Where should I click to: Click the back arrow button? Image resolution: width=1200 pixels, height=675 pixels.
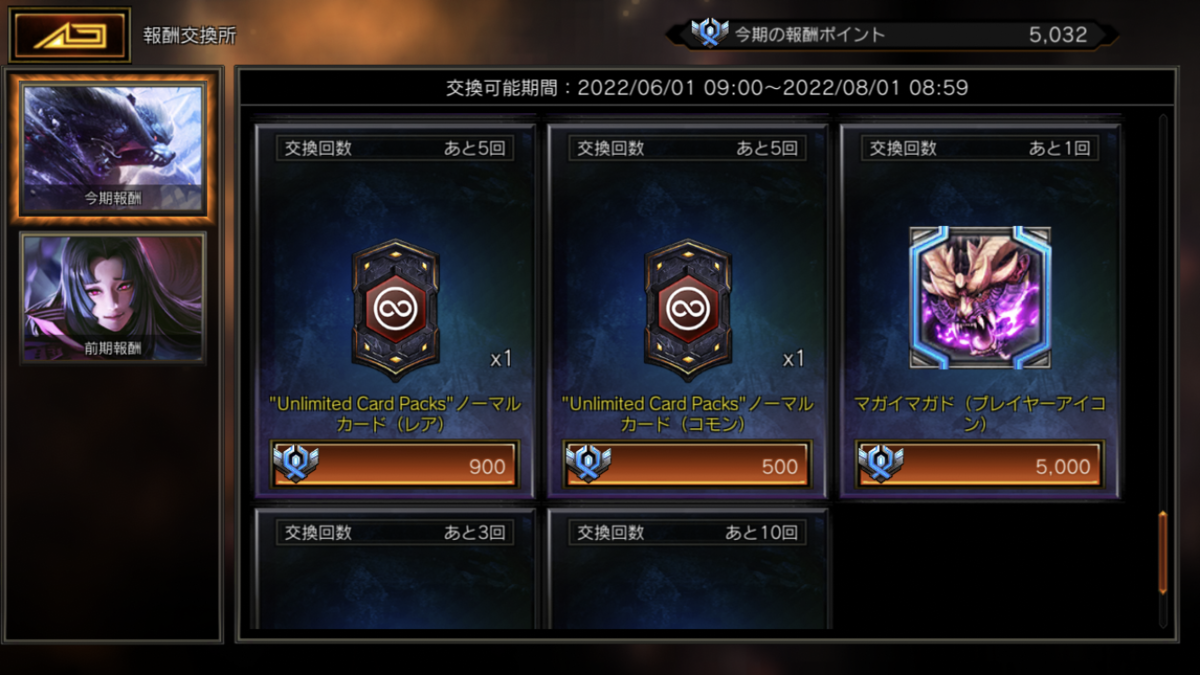(70, 35)
